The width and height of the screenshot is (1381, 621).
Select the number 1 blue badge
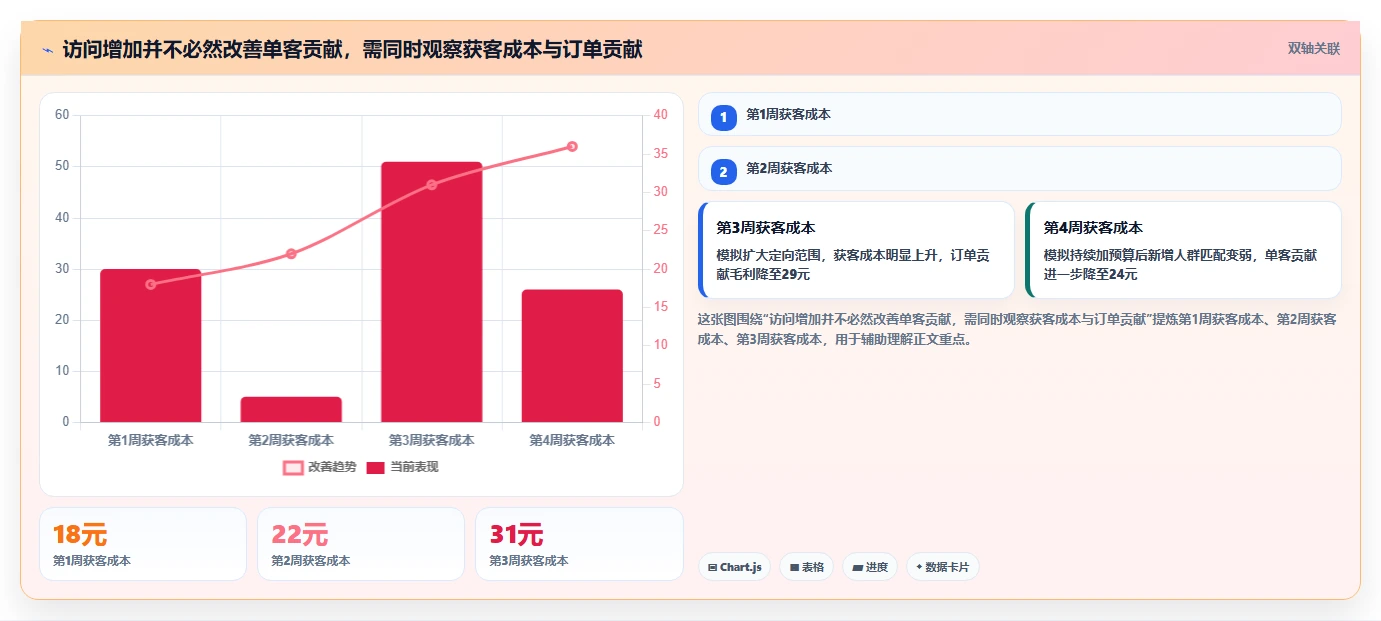pos(724,118)
